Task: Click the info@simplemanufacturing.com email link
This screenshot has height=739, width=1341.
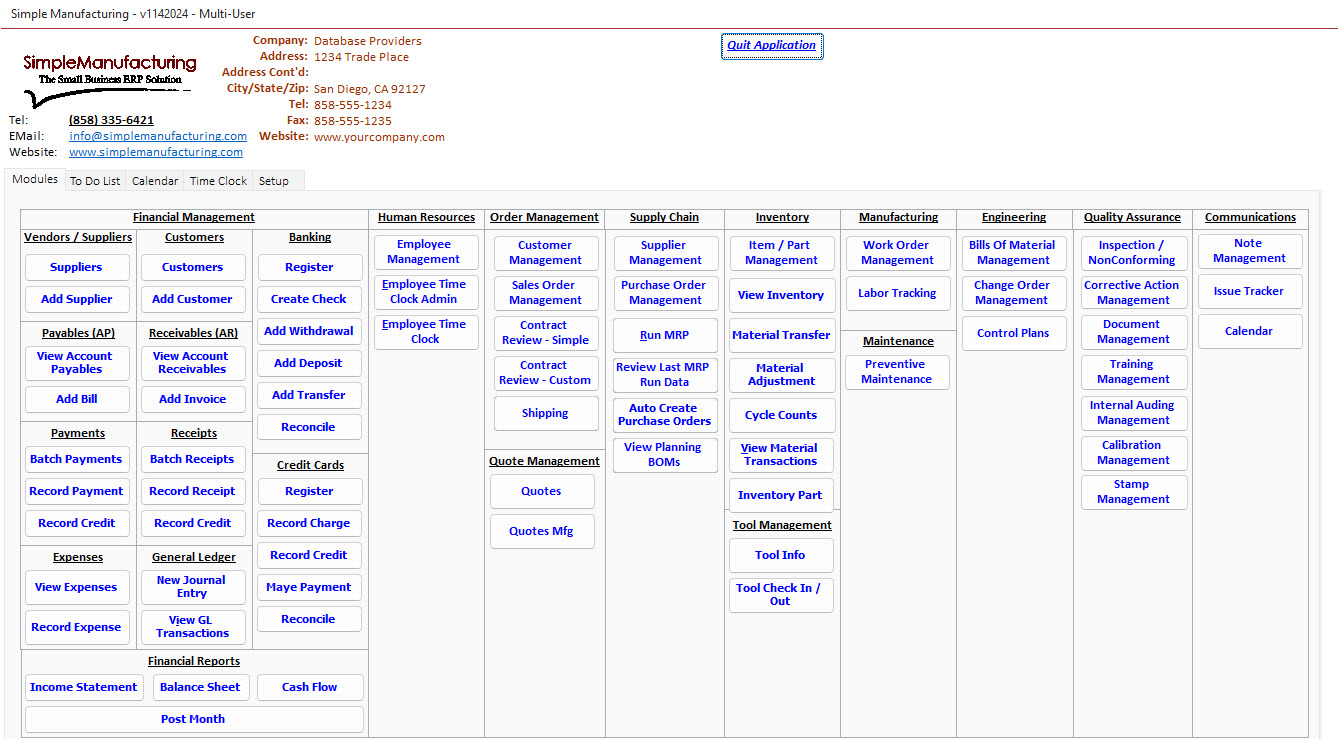Action: click(157, 136)
